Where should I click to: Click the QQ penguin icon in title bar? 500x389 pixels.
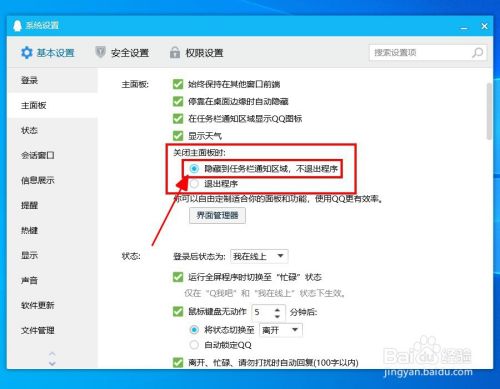[x=17, y=26]
